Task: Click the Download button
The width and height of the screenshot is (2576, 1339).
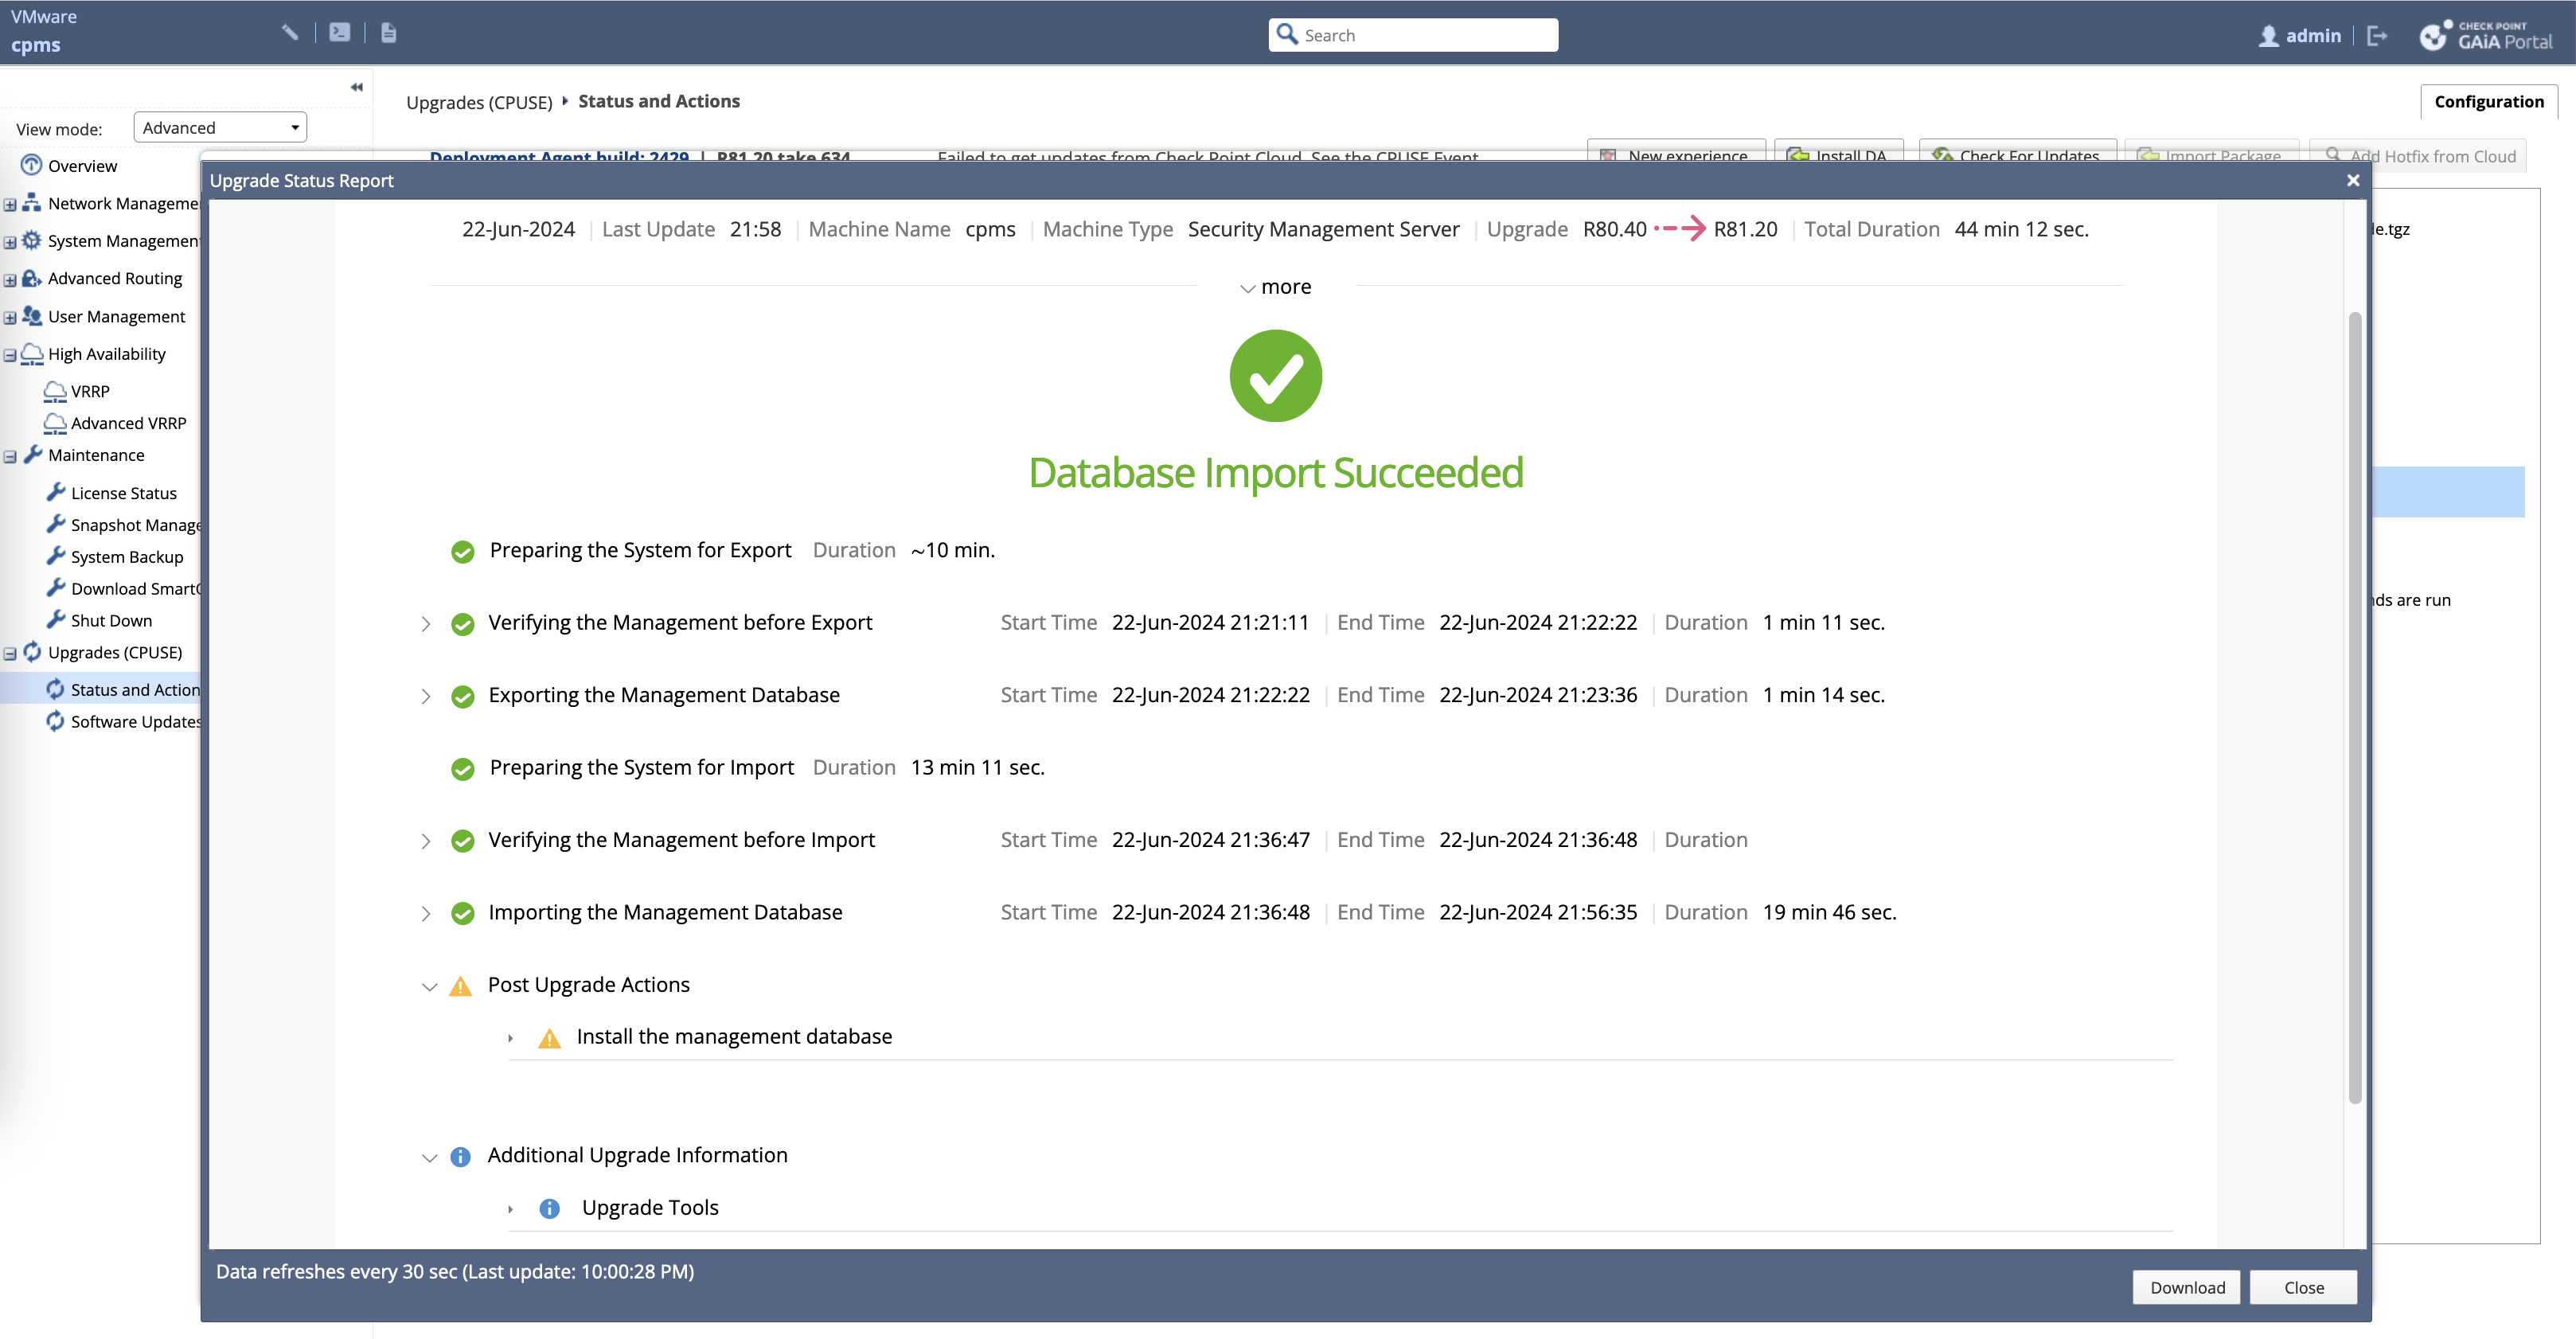Action: click(2187, 1287)
